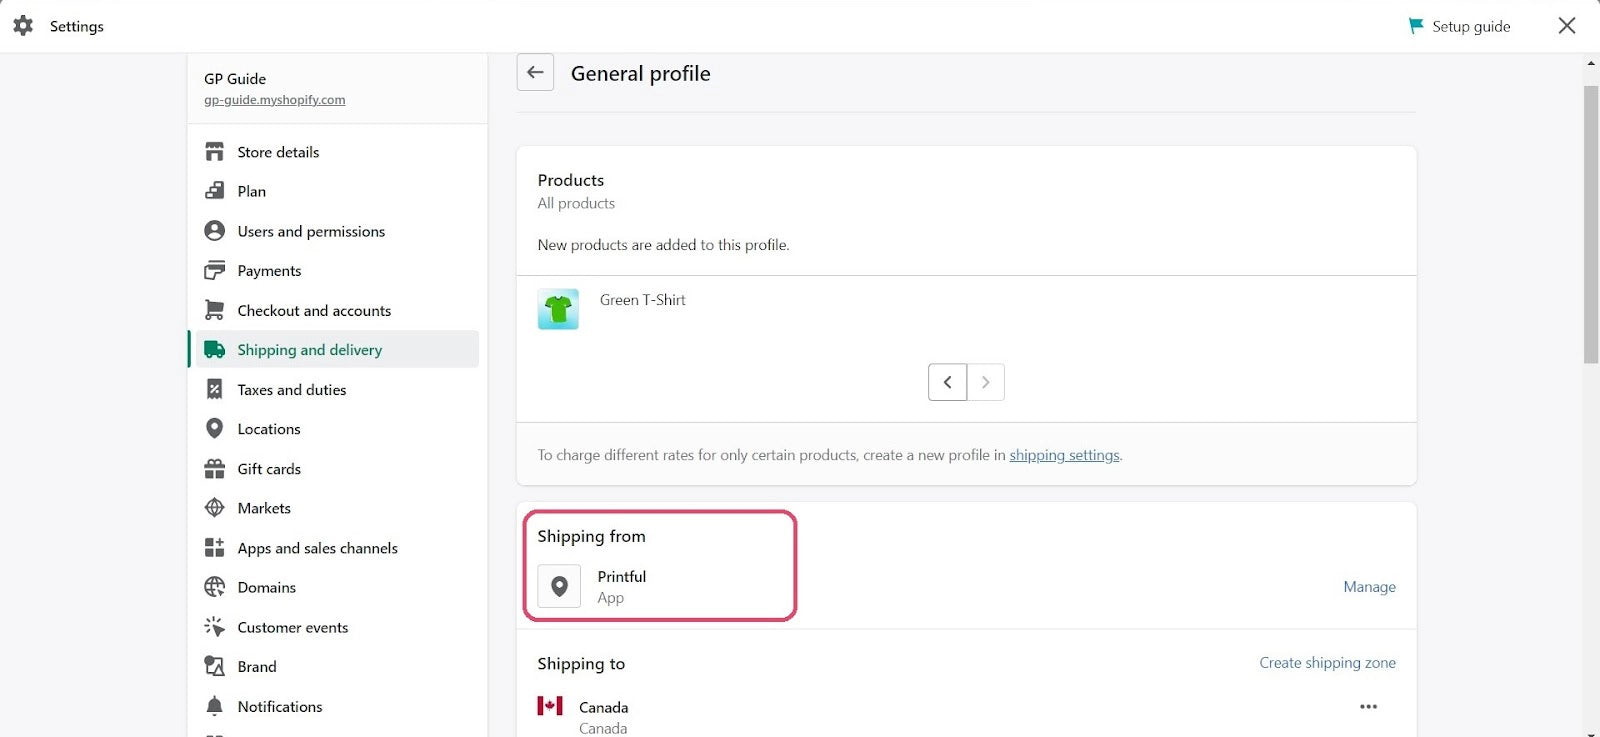Click Manage for Shipping from
Viewport: 1600px width, 737px height.
1369,587
